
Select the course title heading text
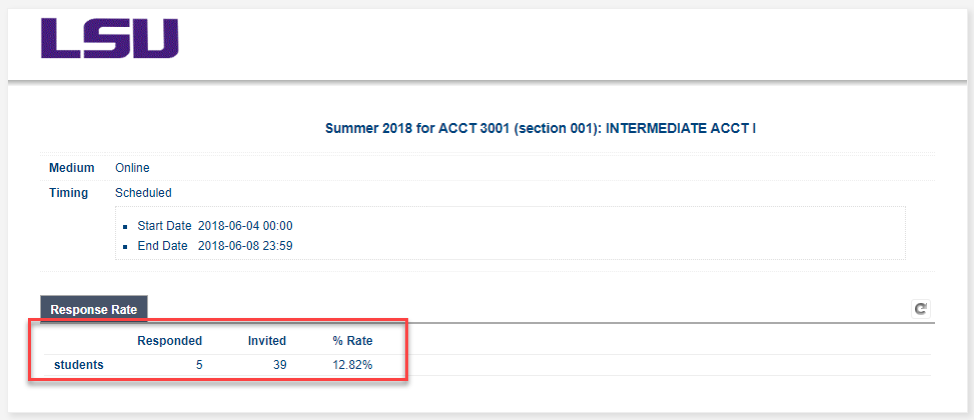pos(540,129)
